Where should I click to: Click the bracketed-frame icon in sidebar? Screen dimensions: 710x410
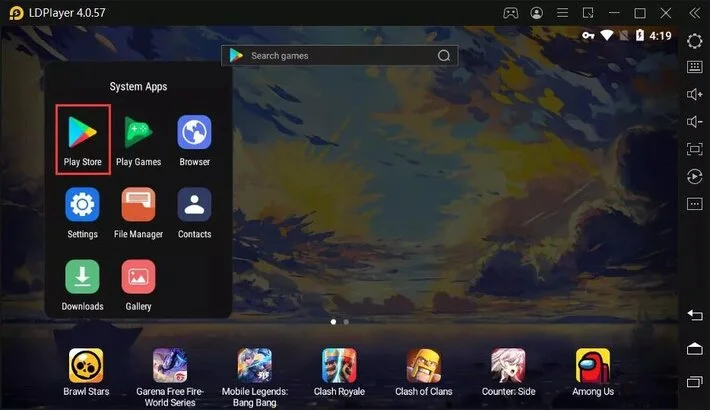(x=695, y=149)
